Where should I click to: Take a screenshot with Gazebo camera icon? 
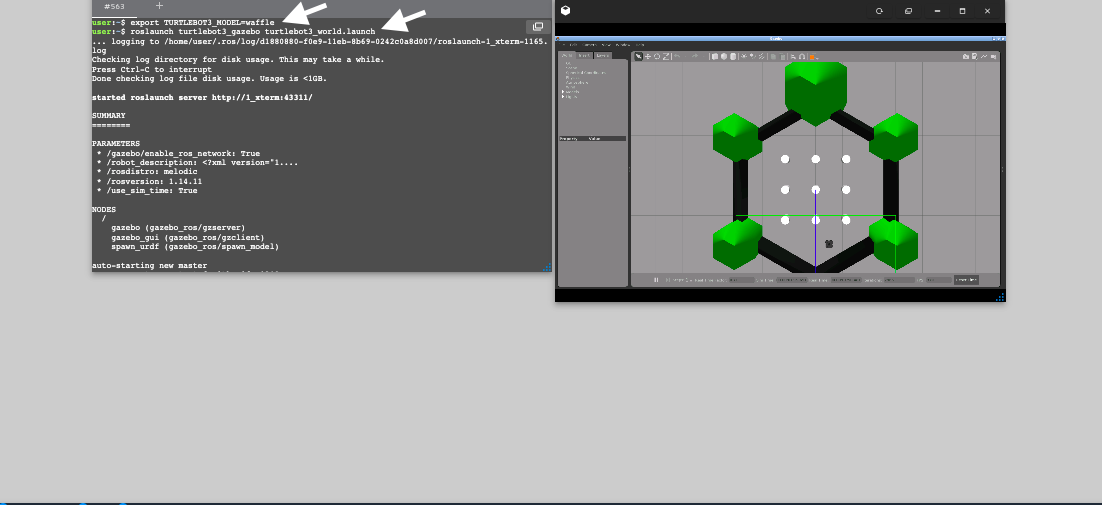(966, 56)
